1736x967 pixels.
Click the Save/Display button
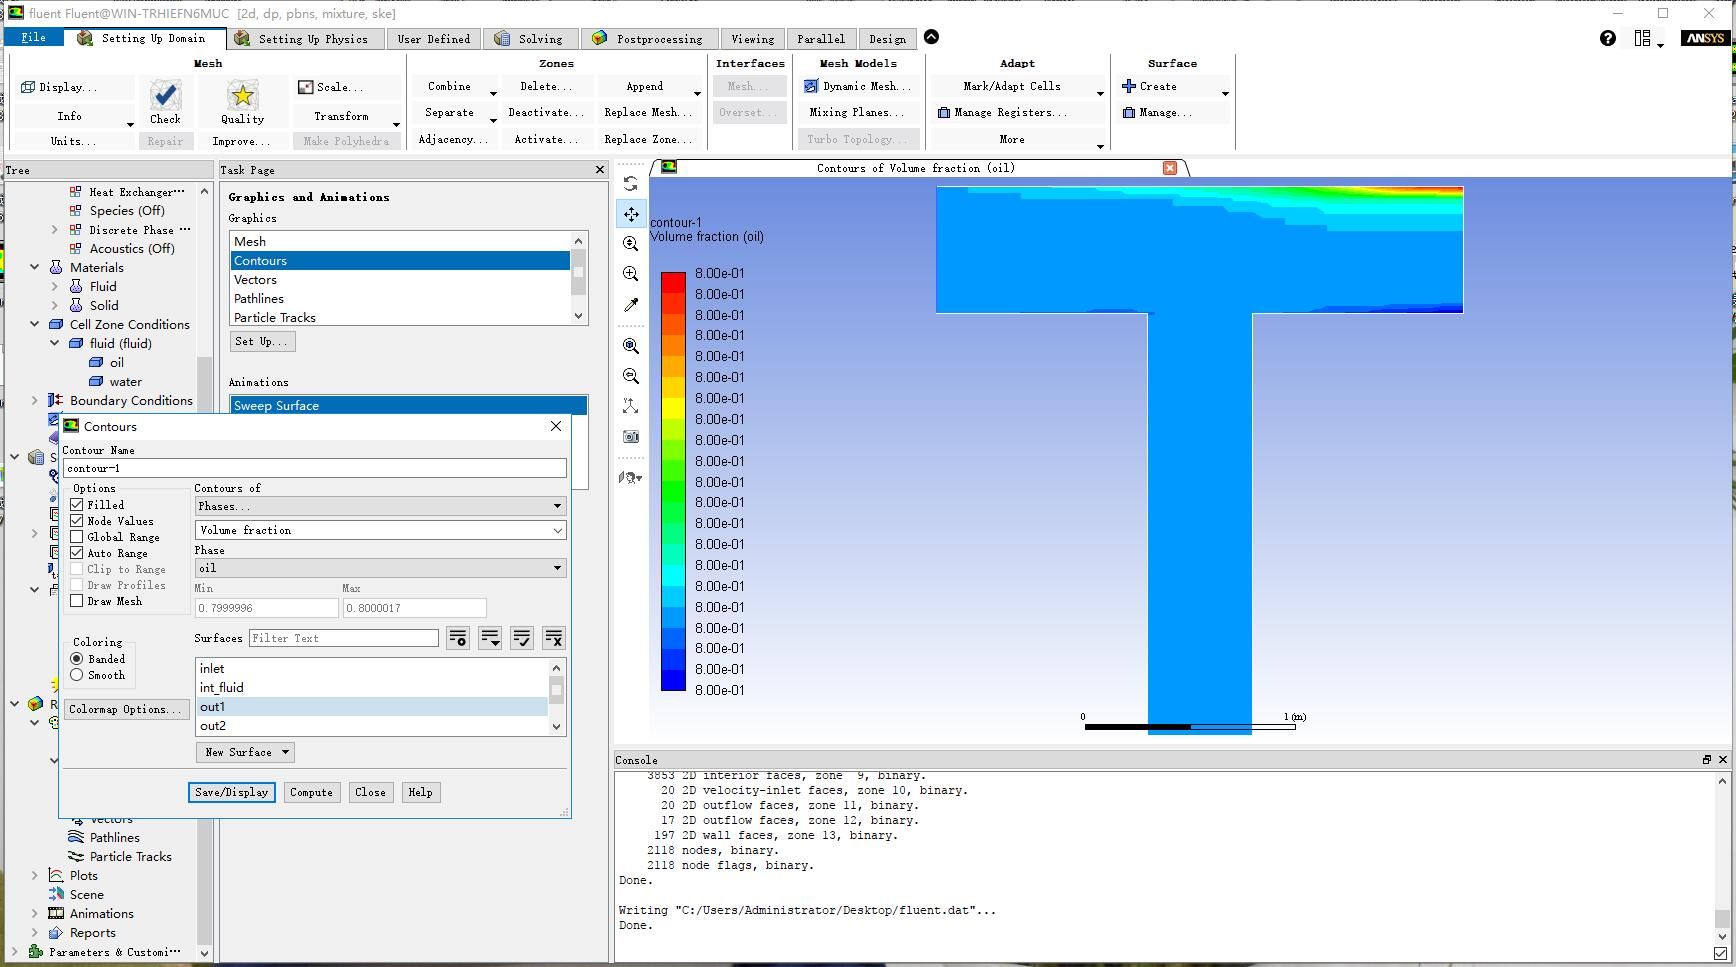point(232,792)
